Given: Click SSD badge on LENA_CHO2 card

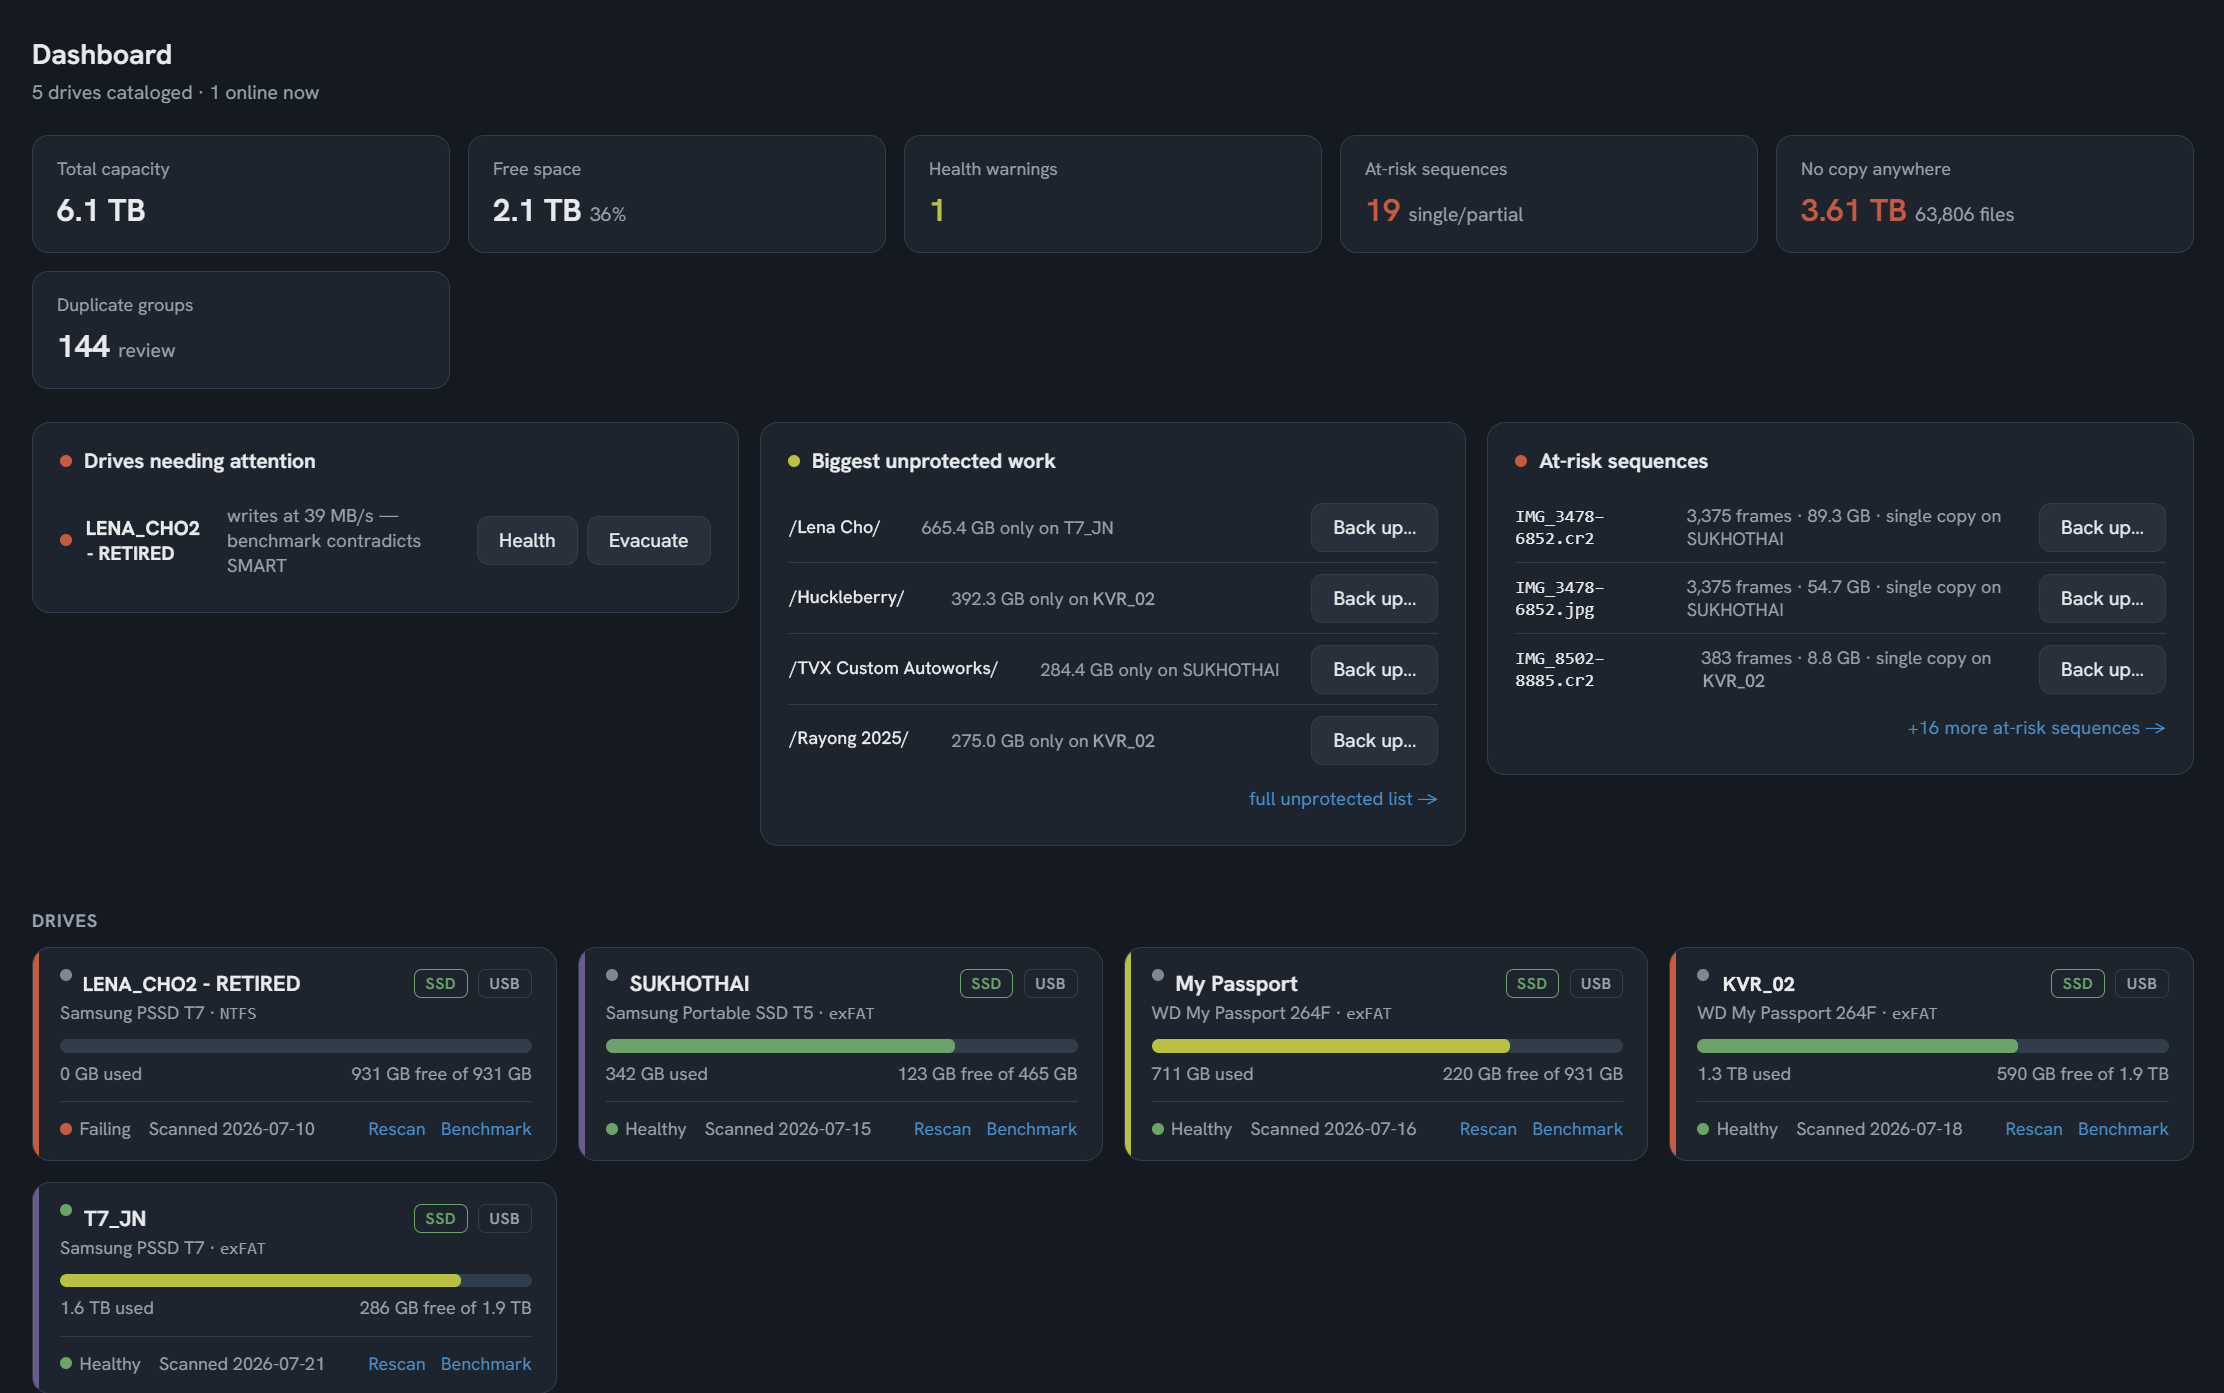Looking at the screenshot, I should point(440,983).
